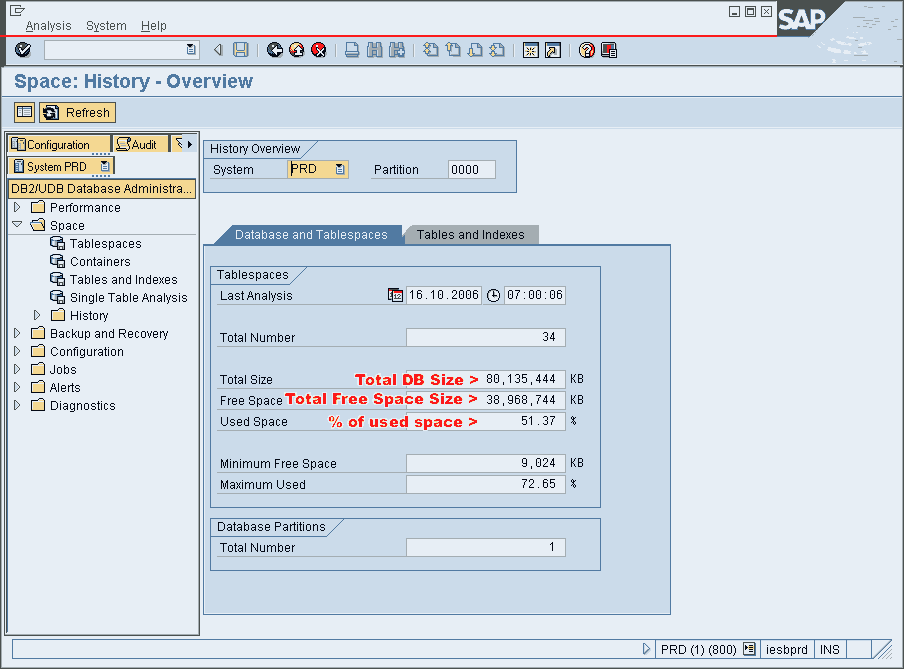The height and width of the screenshot is (669, 904).
Task: Click the calendar icon by Last Analysis date
Action: click(395, 295)
